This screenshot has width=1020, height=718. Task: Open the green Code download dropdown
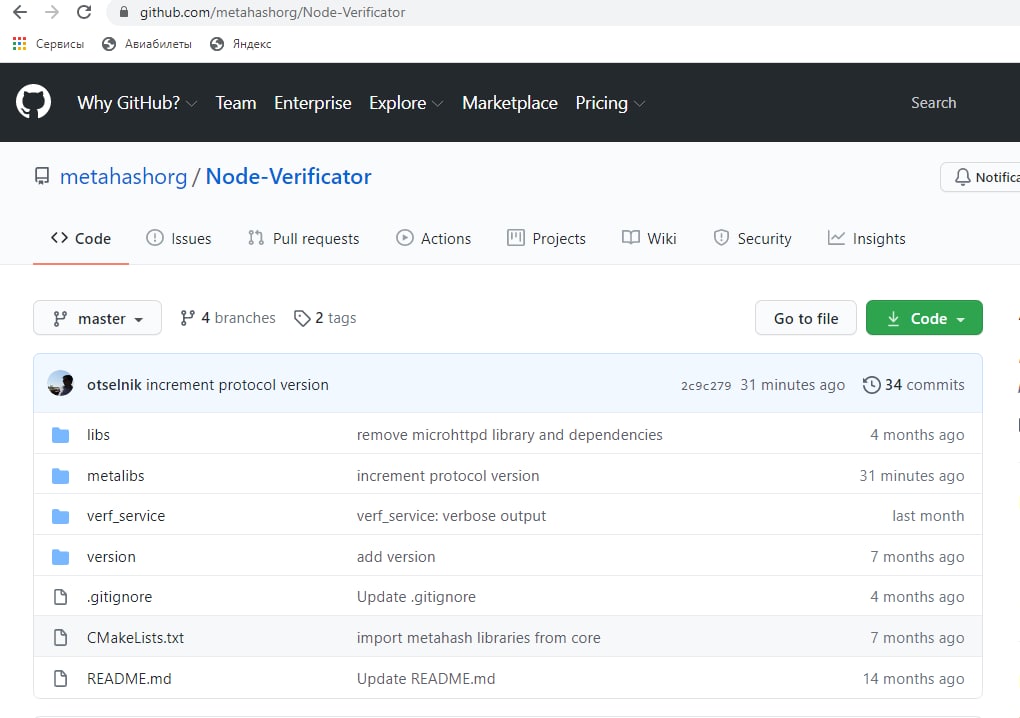click(x=924, y=318)
